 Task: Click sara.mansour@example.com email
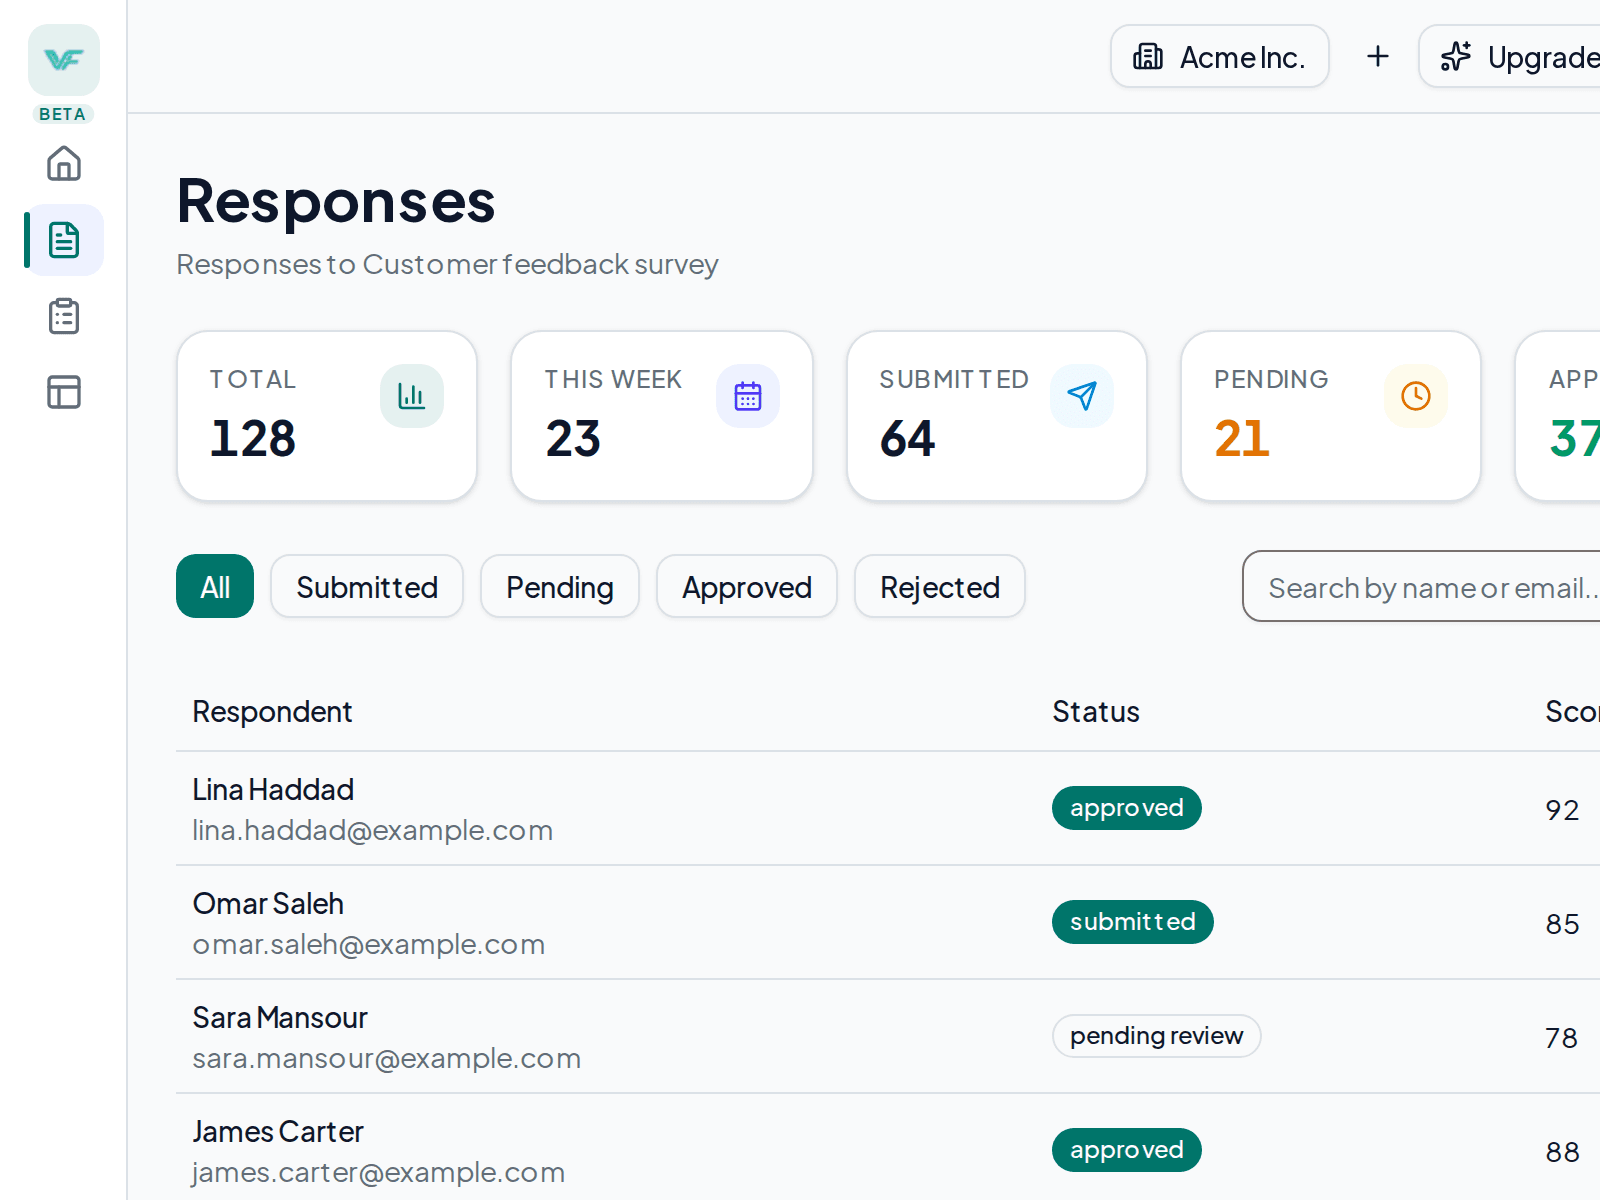pos(387,1058)
